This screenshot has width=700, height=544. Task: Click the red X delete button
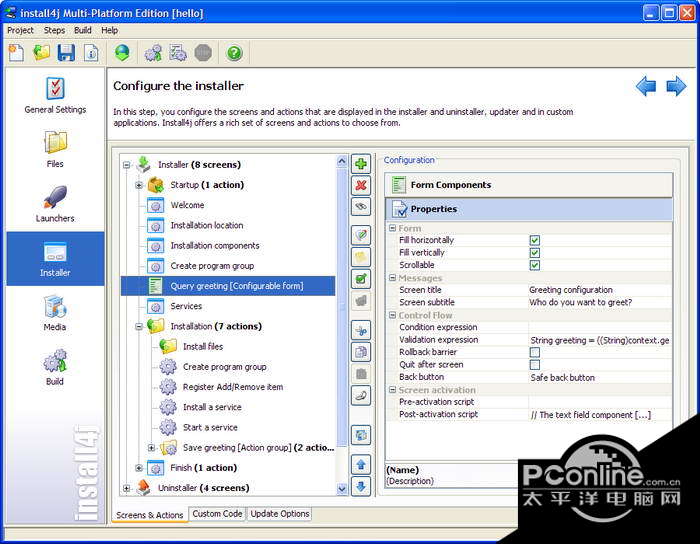pyautogui.click(x=361, y=185)
